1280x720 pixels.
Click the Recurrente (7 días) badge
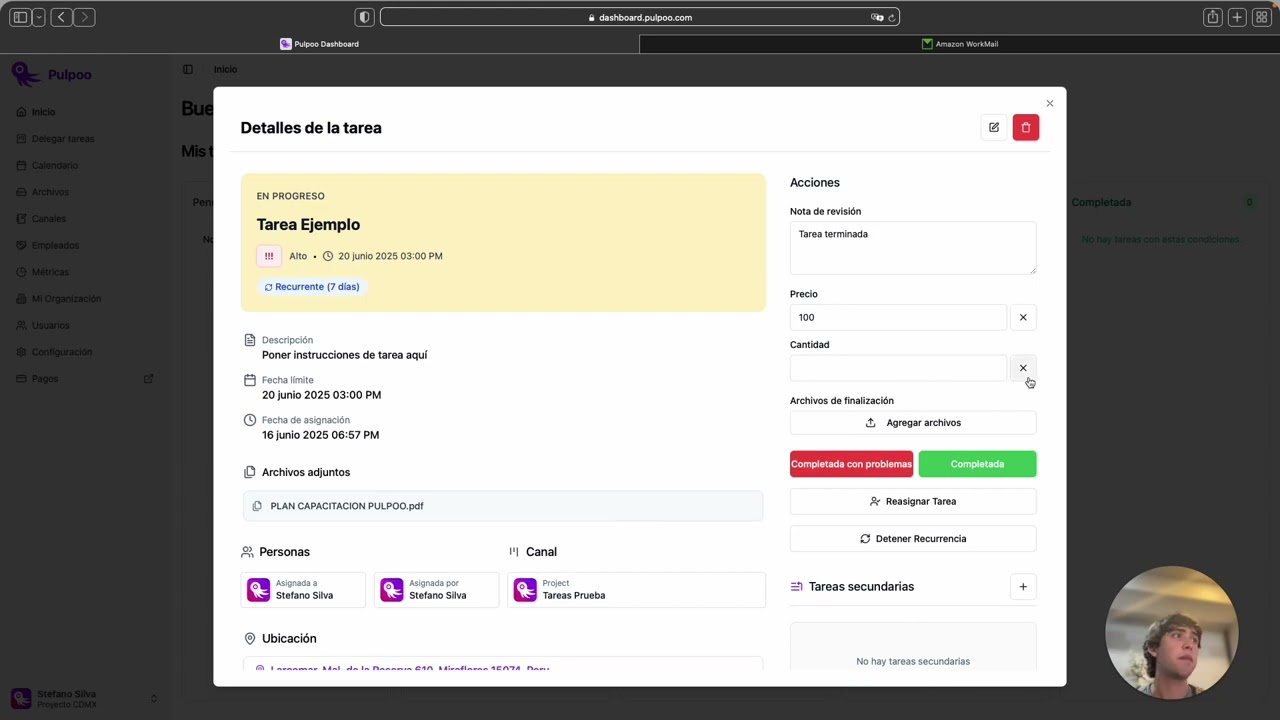point(312,287)
